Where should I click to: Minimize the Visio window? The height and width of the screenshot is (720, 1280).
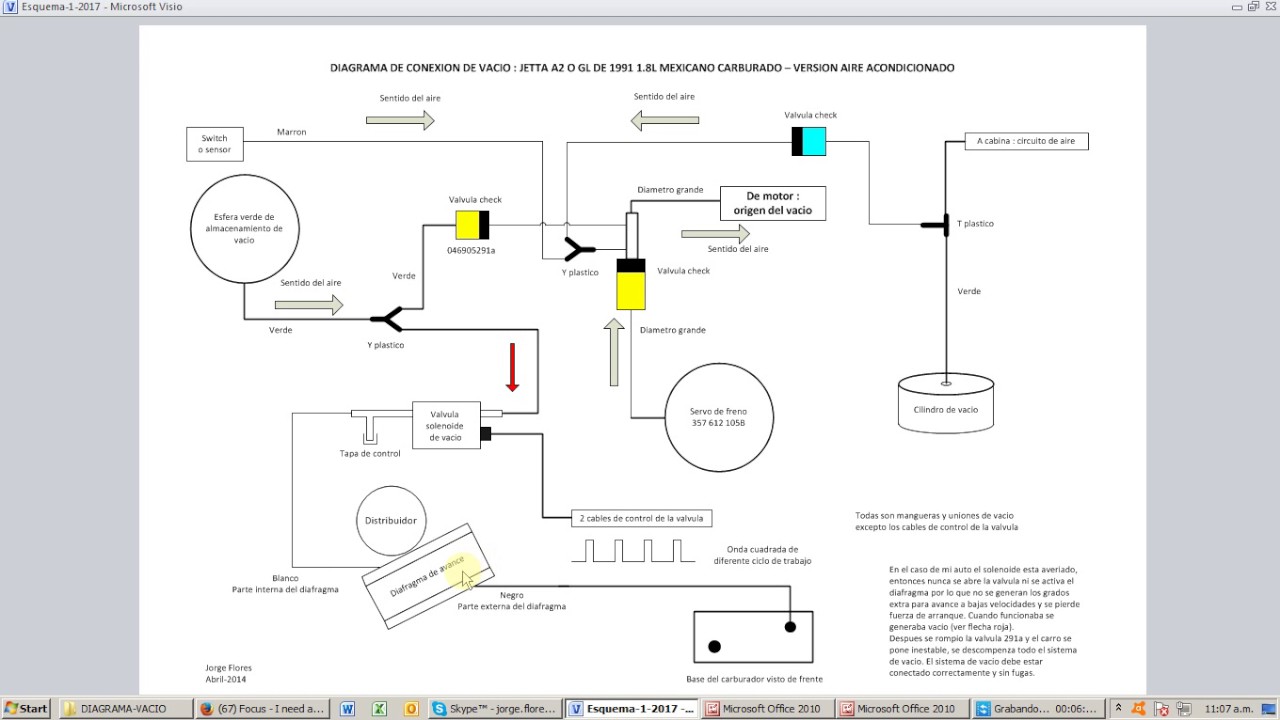click(x=1236, y=7)
